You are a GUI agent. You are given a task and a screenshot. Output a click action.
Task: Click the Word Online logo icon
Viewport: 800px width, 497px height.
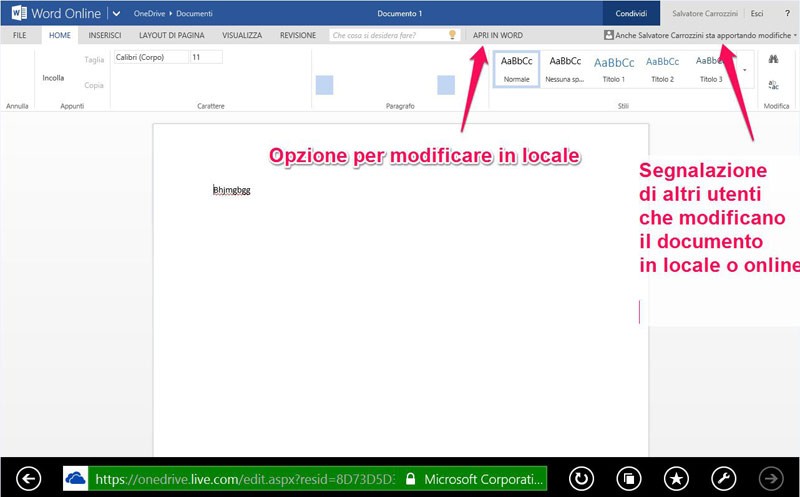(x=17, y=14)
